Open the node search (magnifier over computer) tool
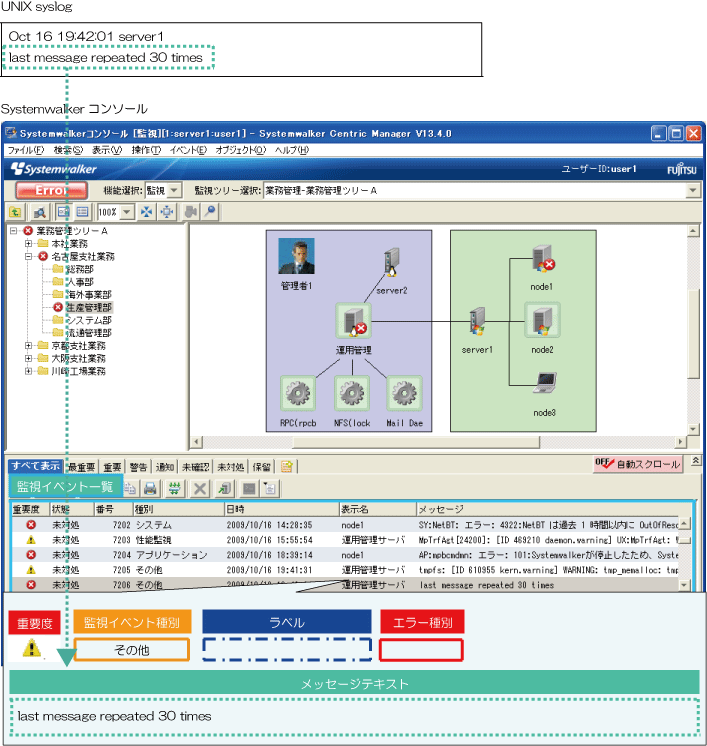 [40, 212]
